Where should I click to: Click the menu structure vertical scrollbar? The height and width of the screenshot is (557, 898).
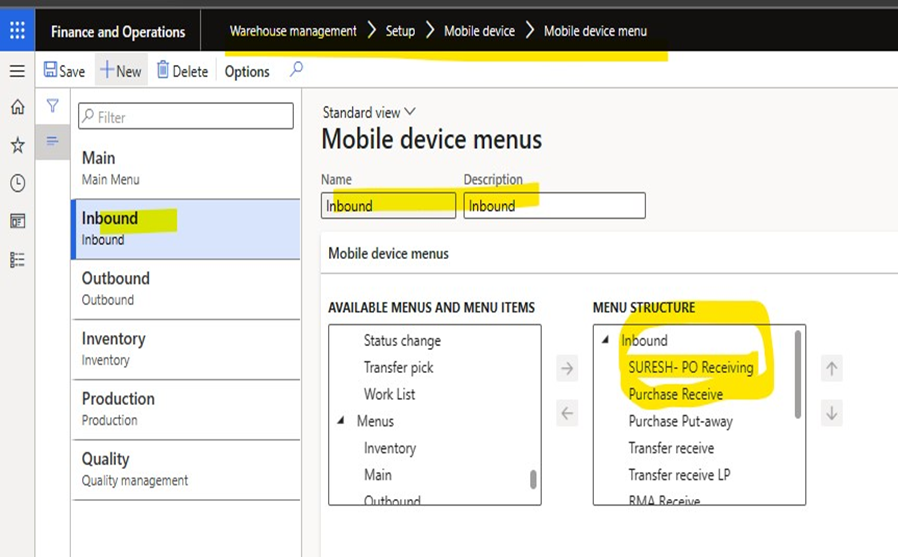(798, 375)
